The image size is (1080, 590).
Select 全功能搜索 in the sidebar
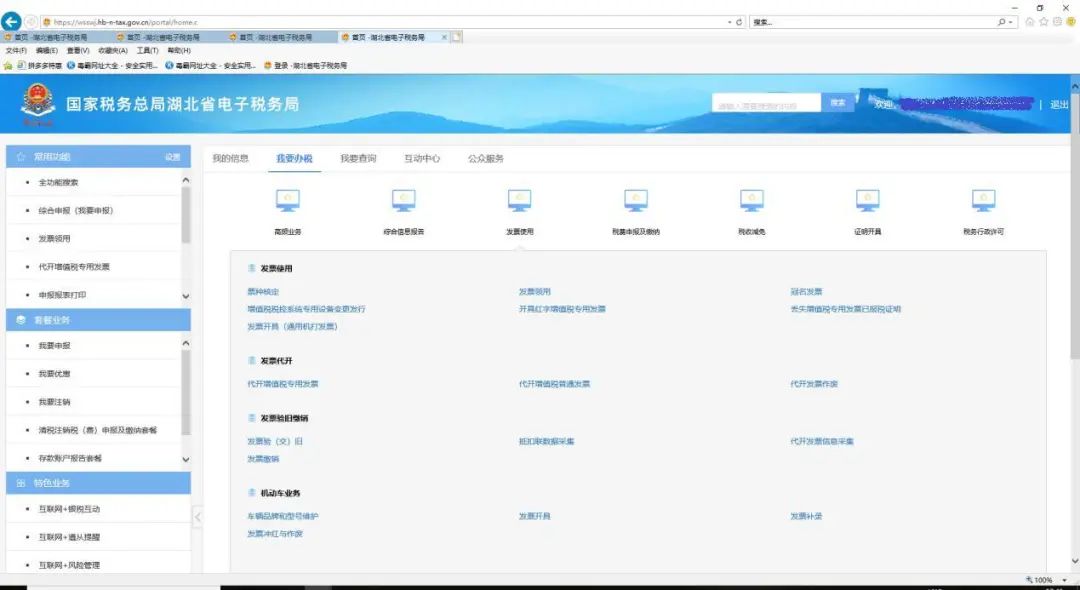[x=58, y=182]
